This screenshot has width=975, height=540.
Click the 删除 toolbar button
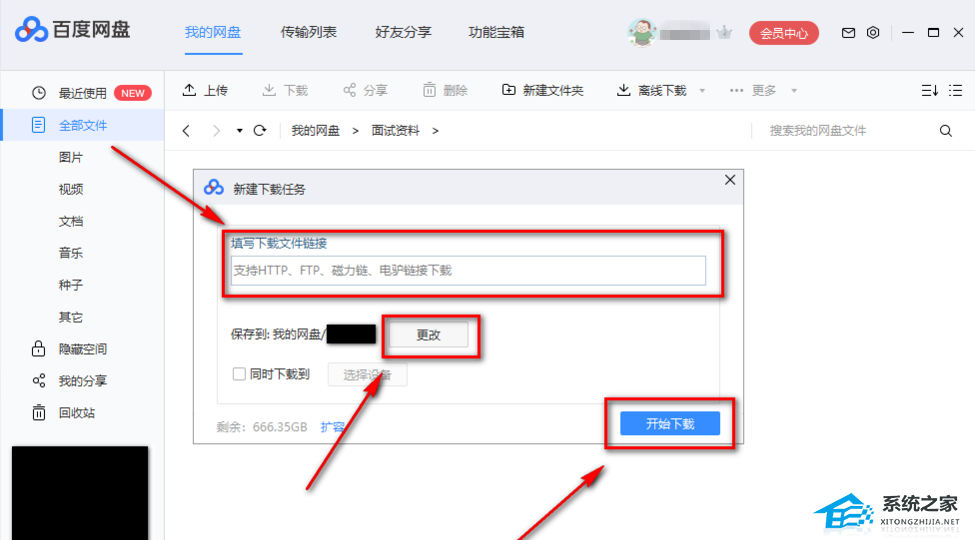coord(445,91)
